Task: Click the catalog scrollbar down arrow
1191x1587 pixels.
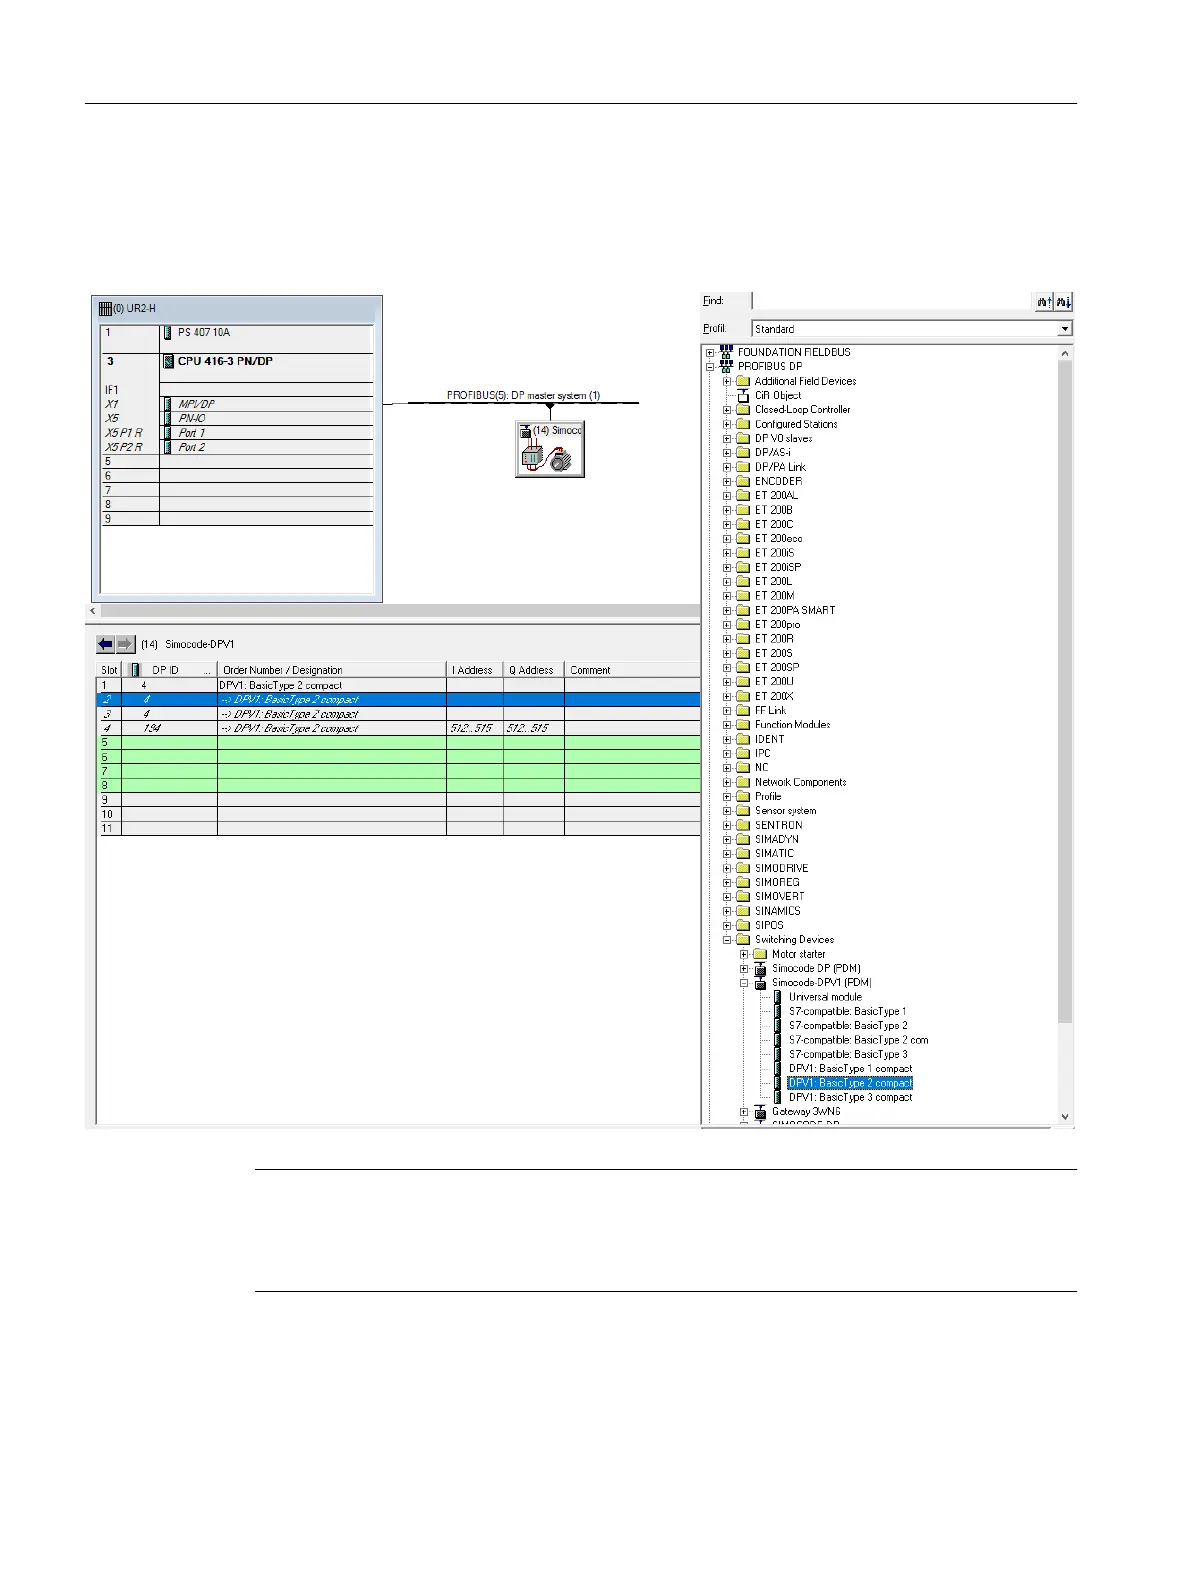Action: click(1064, 1117)
